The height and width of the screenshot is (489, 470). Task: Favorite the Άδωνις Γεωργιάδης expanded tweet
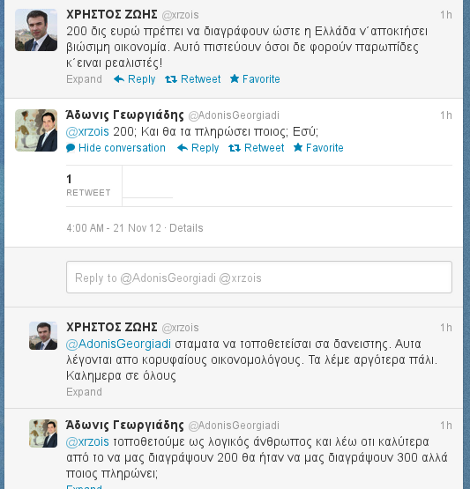[318, 148]
